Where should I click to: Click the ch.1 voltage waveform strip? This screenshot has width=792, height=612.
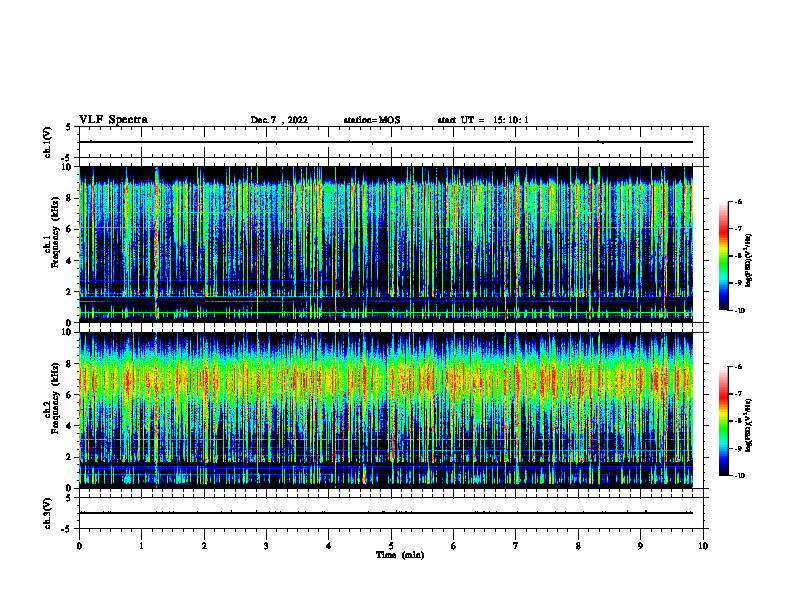point(391,142)
